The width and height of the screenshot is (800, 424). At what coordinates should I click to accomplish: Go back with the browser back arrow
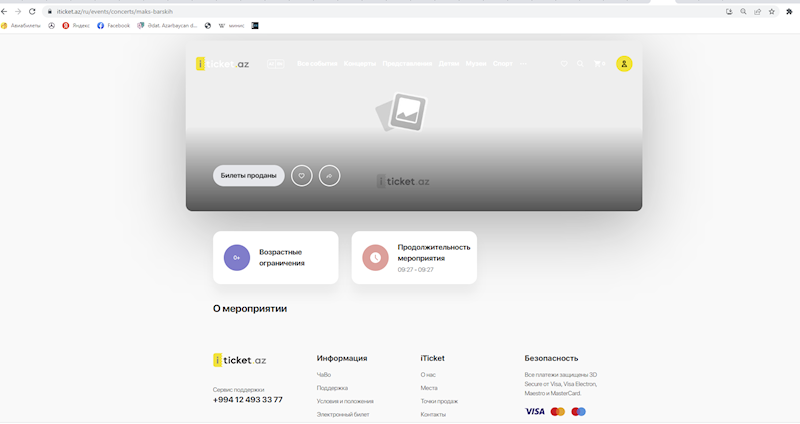4,11
